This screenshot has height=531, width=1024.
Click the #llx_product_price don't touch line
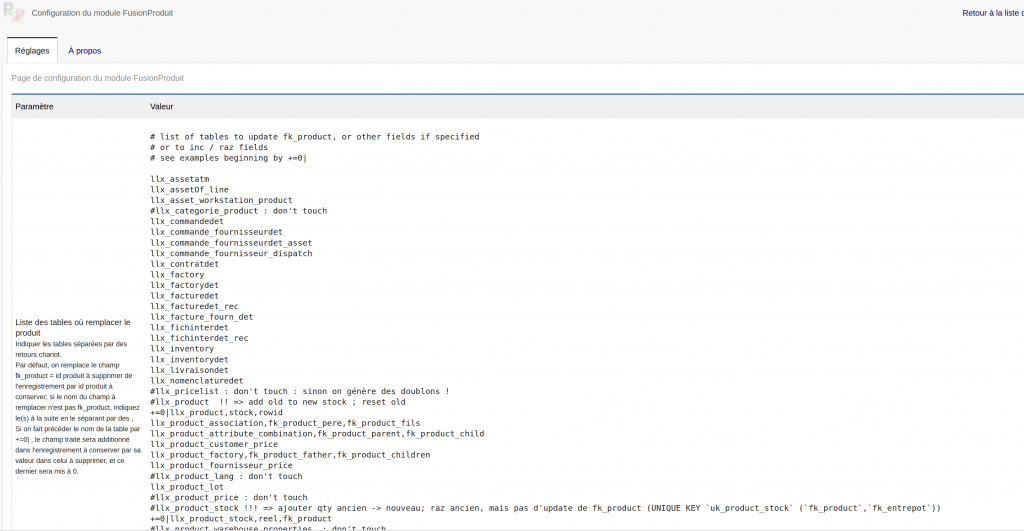229,498
